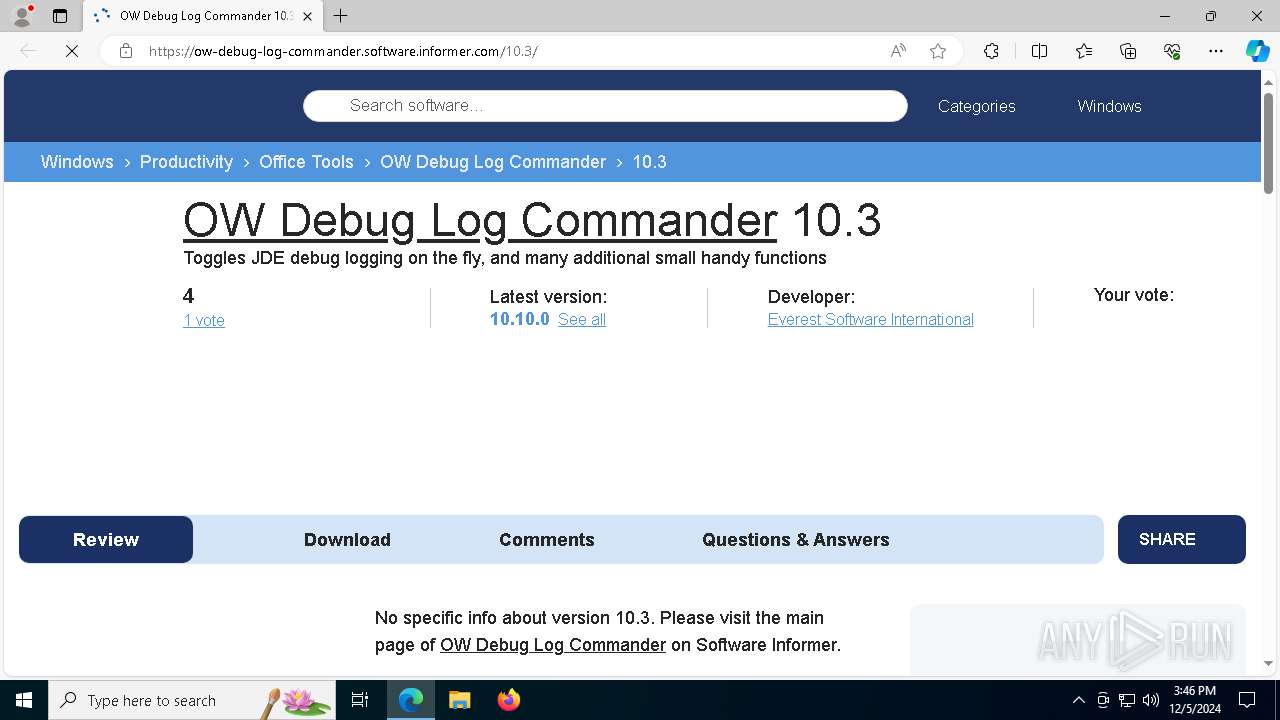Launch Firefox from the taskbar
This screenshot has height=720, width=1280.
click(x=508, y=700)
